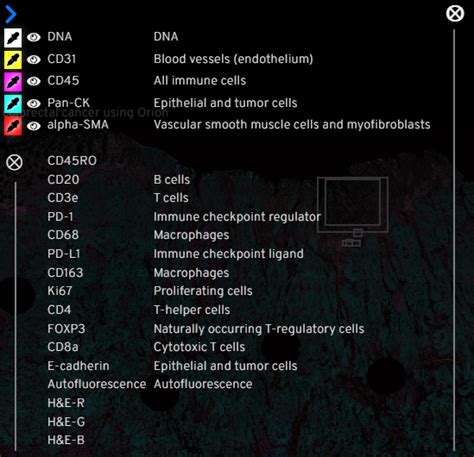The height and width of the screenshot is (457, 474).
Task: Toggle visibility eye for DNA channel
Action: (34, 37)
